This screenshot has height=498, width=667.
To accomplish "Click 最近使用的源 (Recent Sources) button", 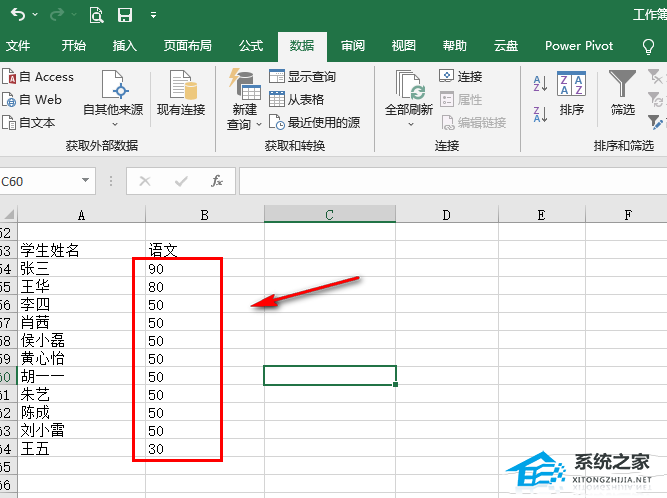I will click(315, 123).
